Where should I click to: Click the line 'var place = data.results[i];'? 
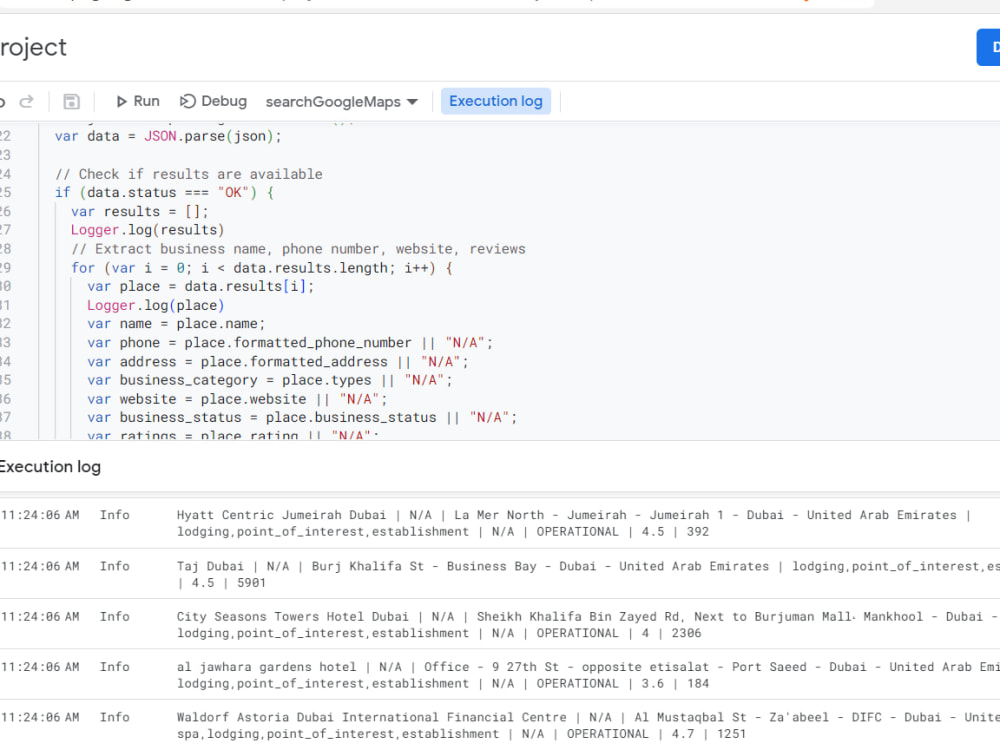tap(201, 286)
